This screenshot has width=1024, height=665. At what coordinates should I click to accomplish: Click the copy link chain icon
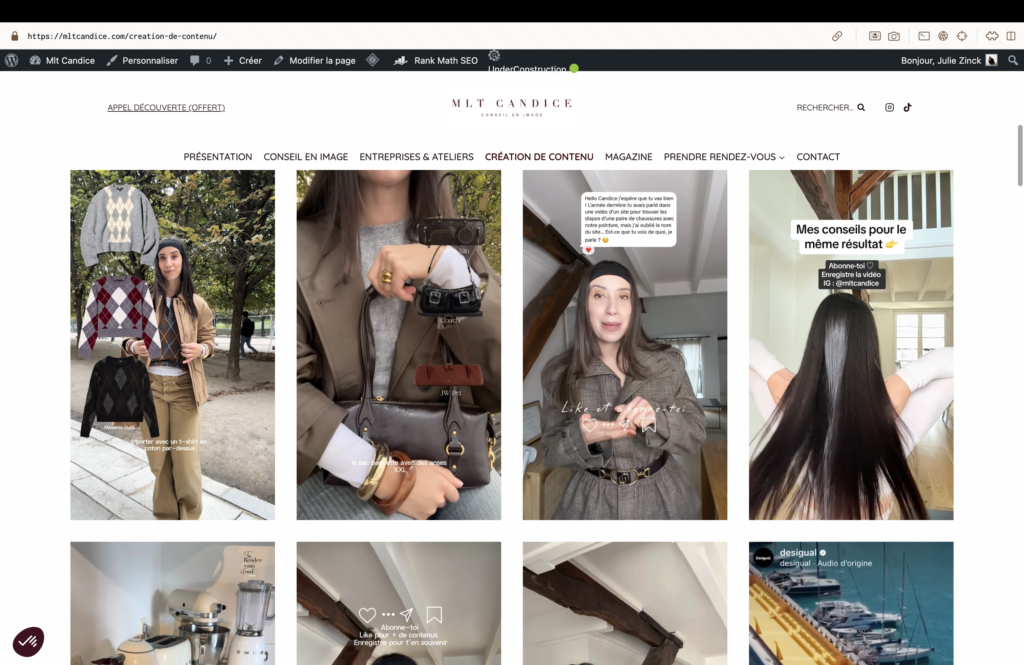pyautogui.click(x=837, y=36)
